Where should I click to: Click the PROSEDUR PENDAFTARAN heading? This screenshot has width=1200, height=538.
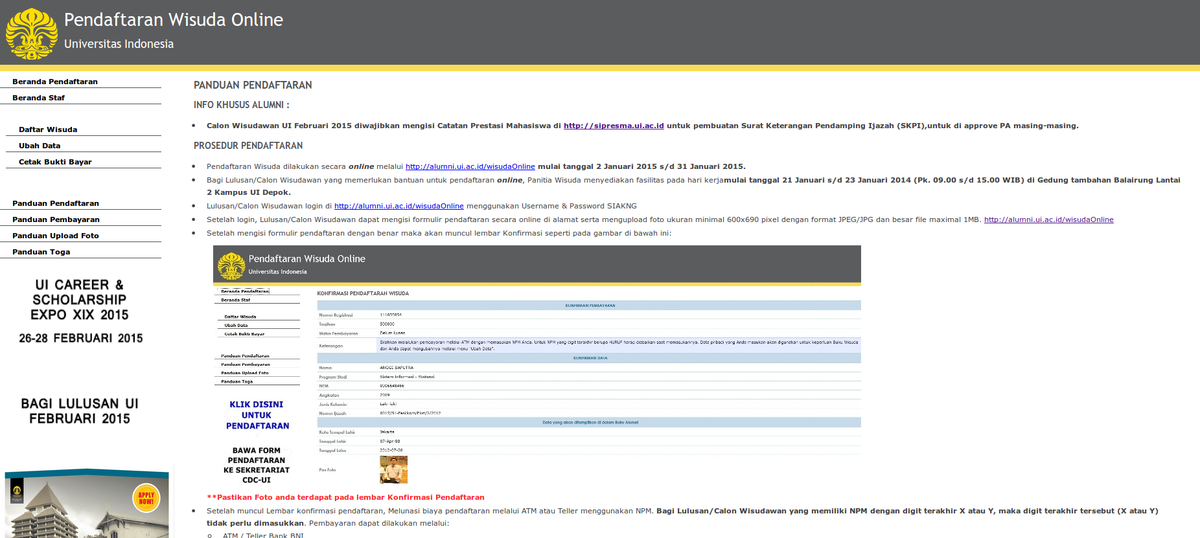(248, 146)
